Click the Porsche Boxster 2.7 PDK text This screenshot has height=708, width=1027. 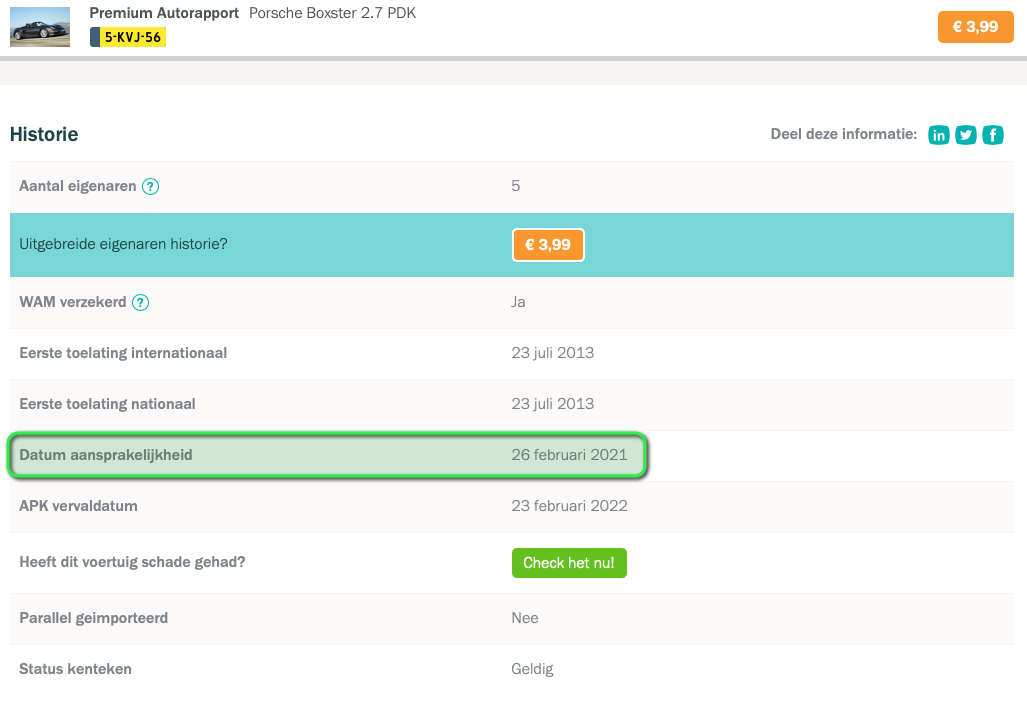click(x=332, y=13)
